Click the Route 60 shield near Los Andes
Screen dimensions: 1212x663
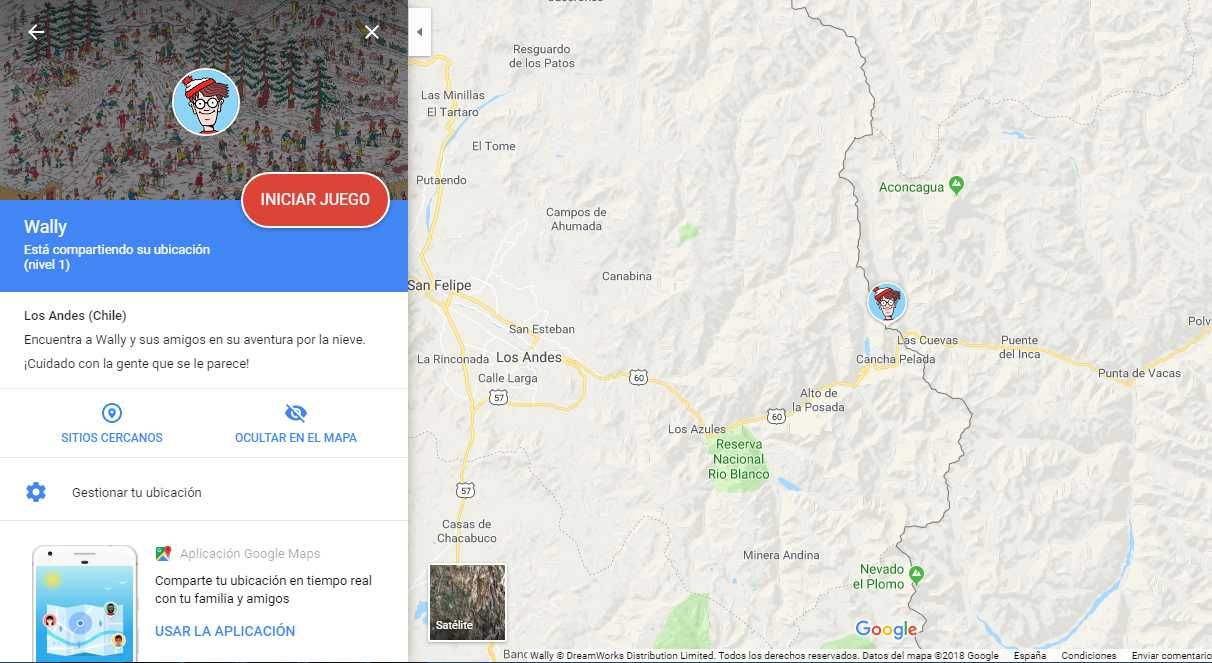point(639,377)
